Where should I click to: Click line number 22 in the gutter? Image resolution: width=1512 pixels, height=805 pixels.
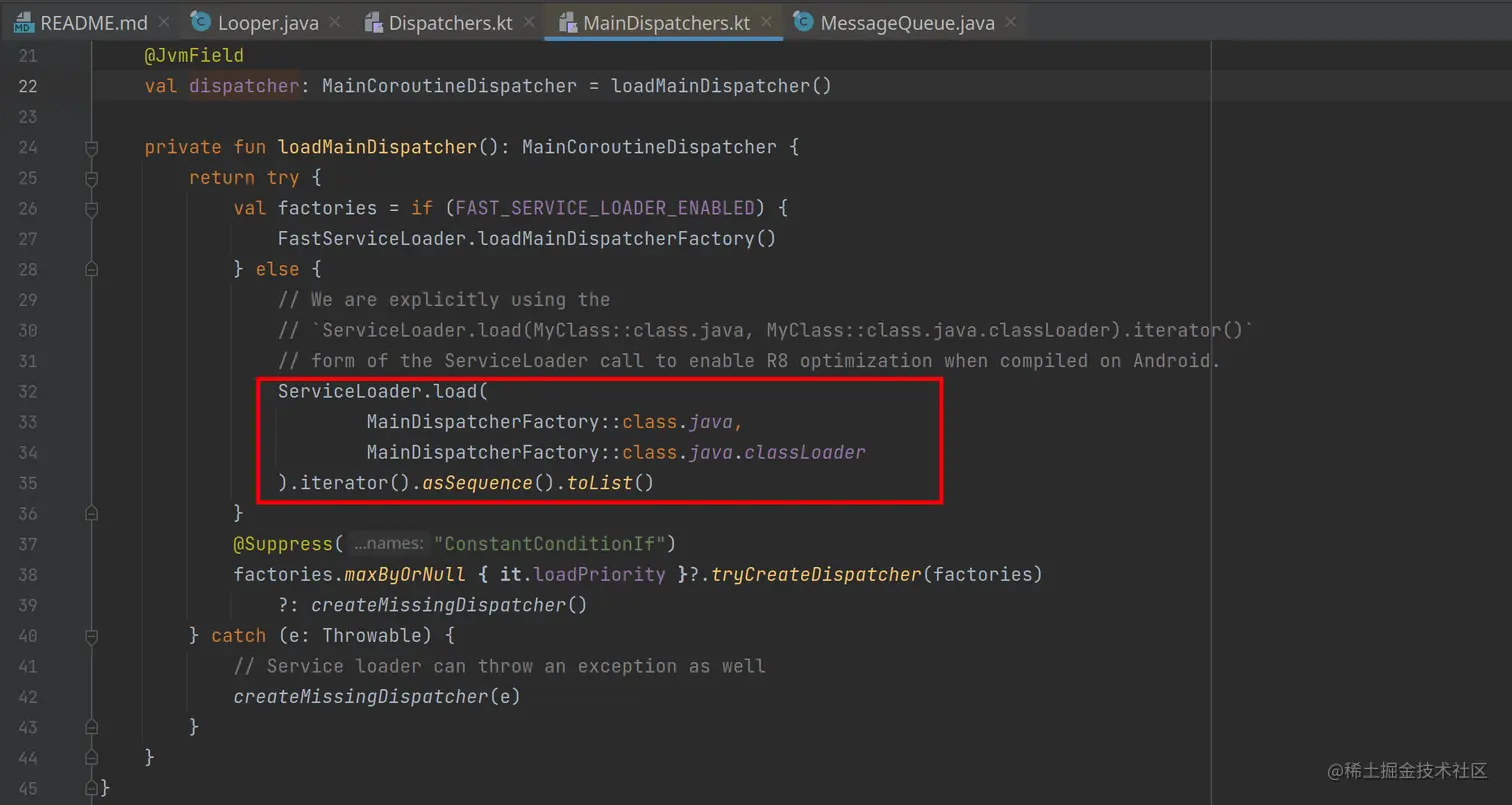tap(27, 86)
